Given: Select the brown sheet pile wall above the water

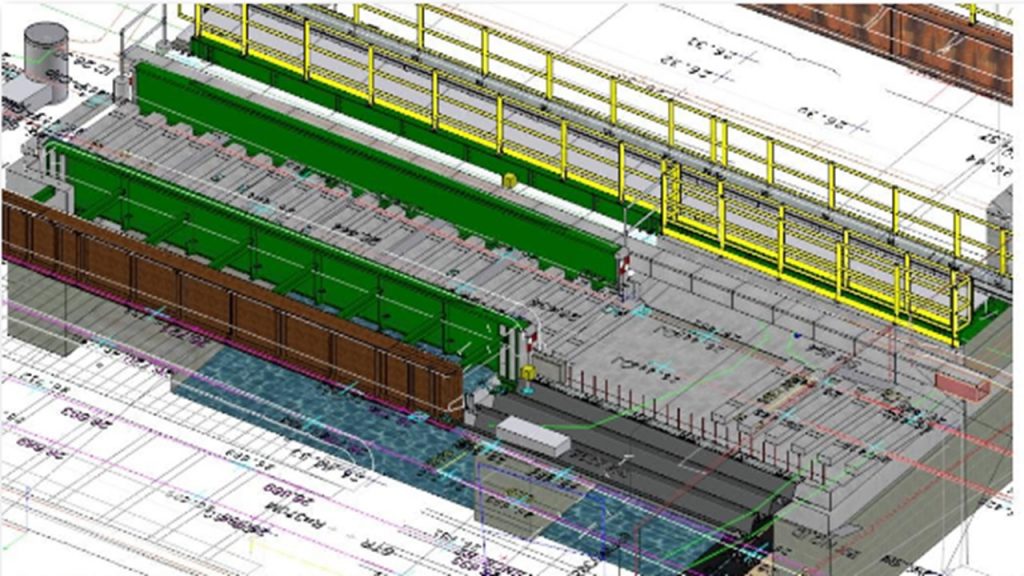Looking at the screenshot, I should pos(232,307).
